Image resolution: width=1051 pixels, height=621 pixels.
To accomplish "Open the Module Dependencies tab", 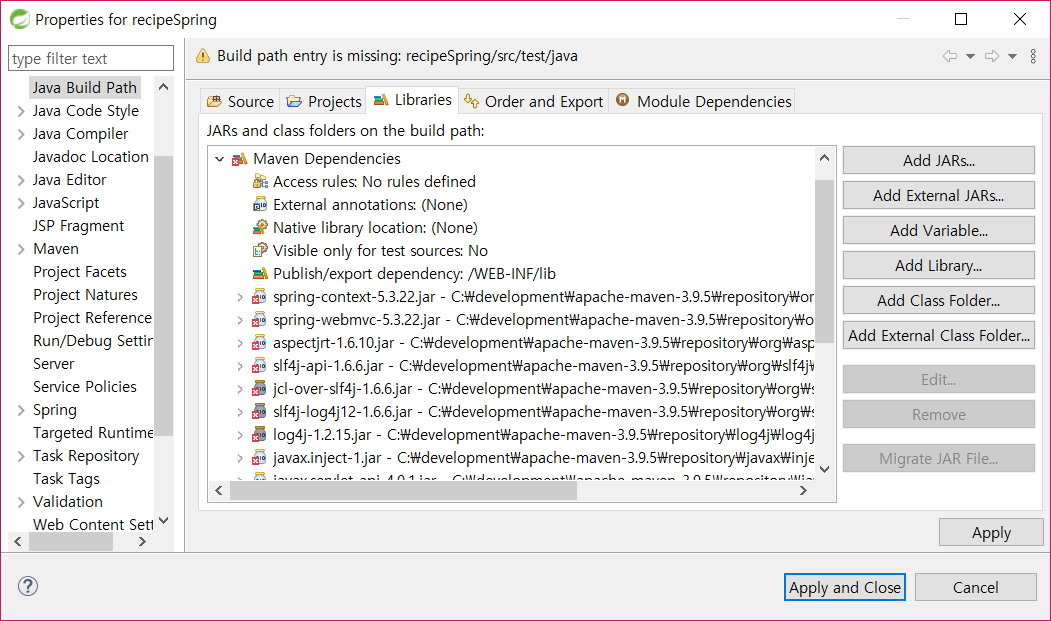I will click(x=702, y=101).
